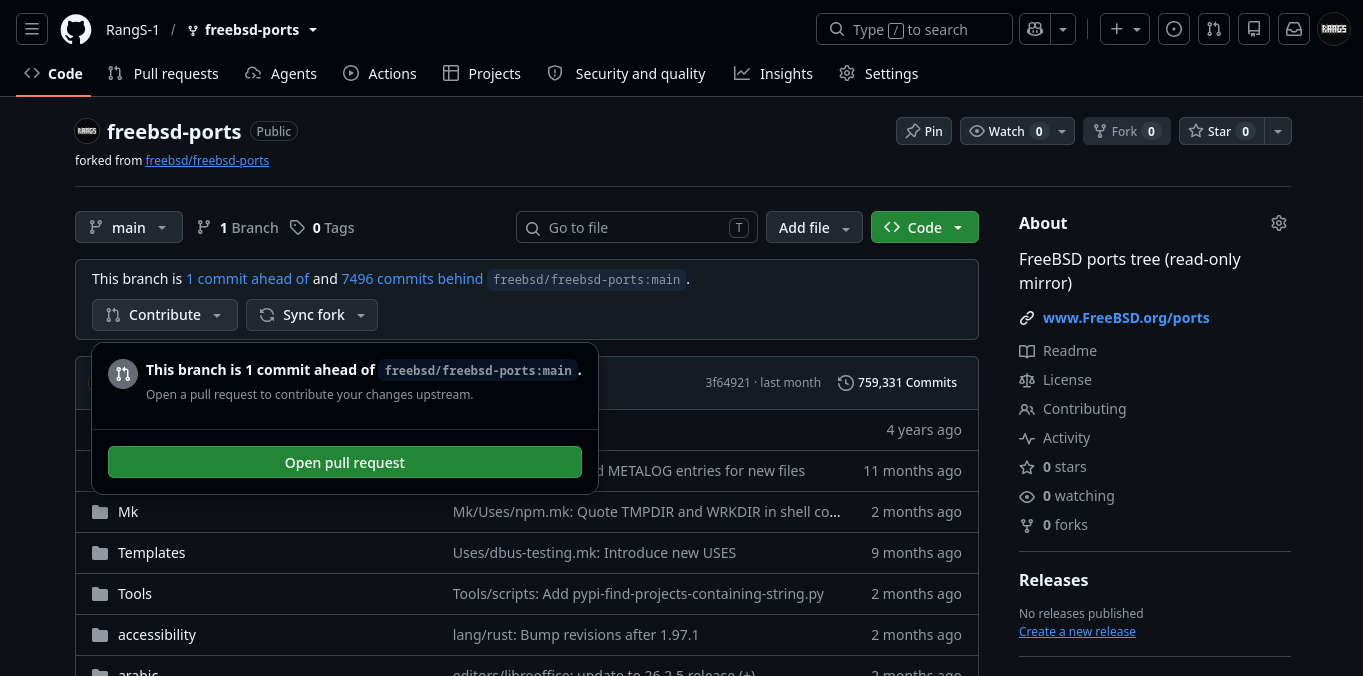This screenshot has height=676, width=1363.
Task: Open the Projects tab
Action: click(482, 74)
